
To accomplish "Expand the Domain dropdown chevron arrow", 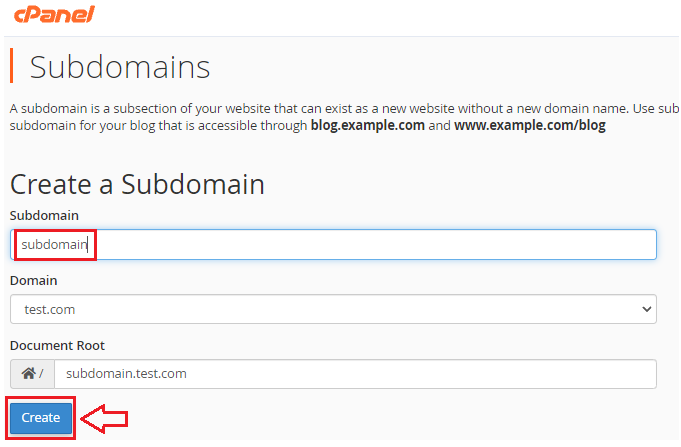I will [x=643, y=309].
